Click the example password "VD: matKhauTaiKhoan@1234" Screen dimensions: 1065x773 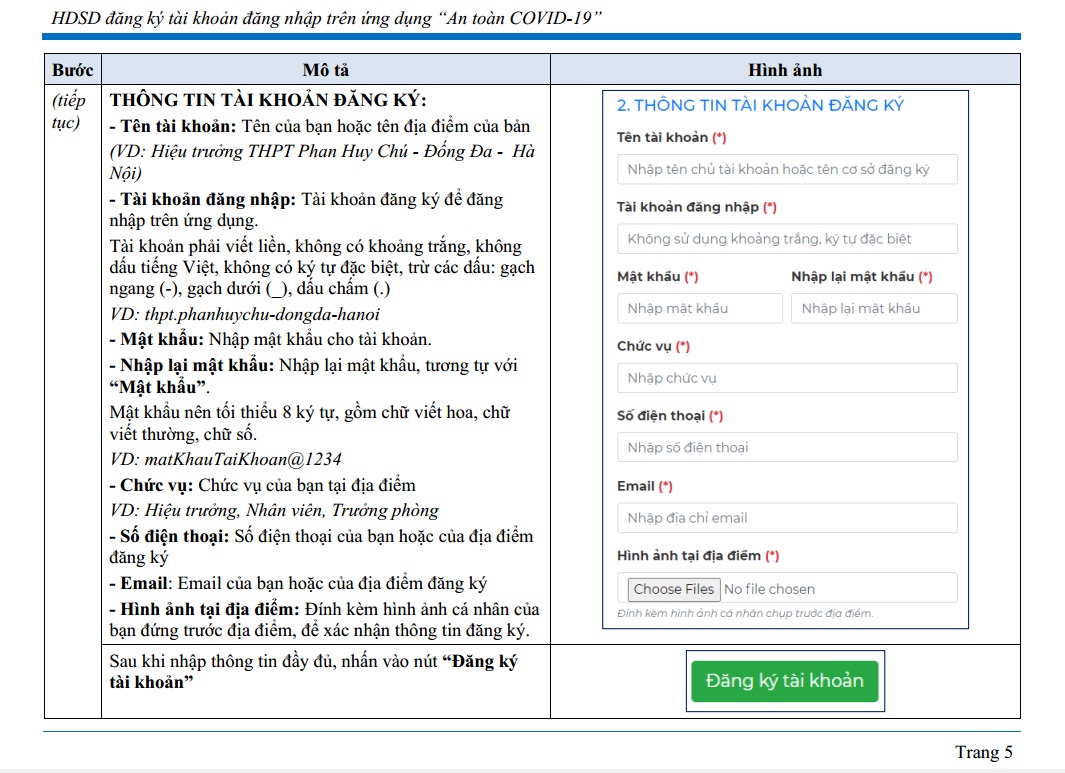click(225, 460)
